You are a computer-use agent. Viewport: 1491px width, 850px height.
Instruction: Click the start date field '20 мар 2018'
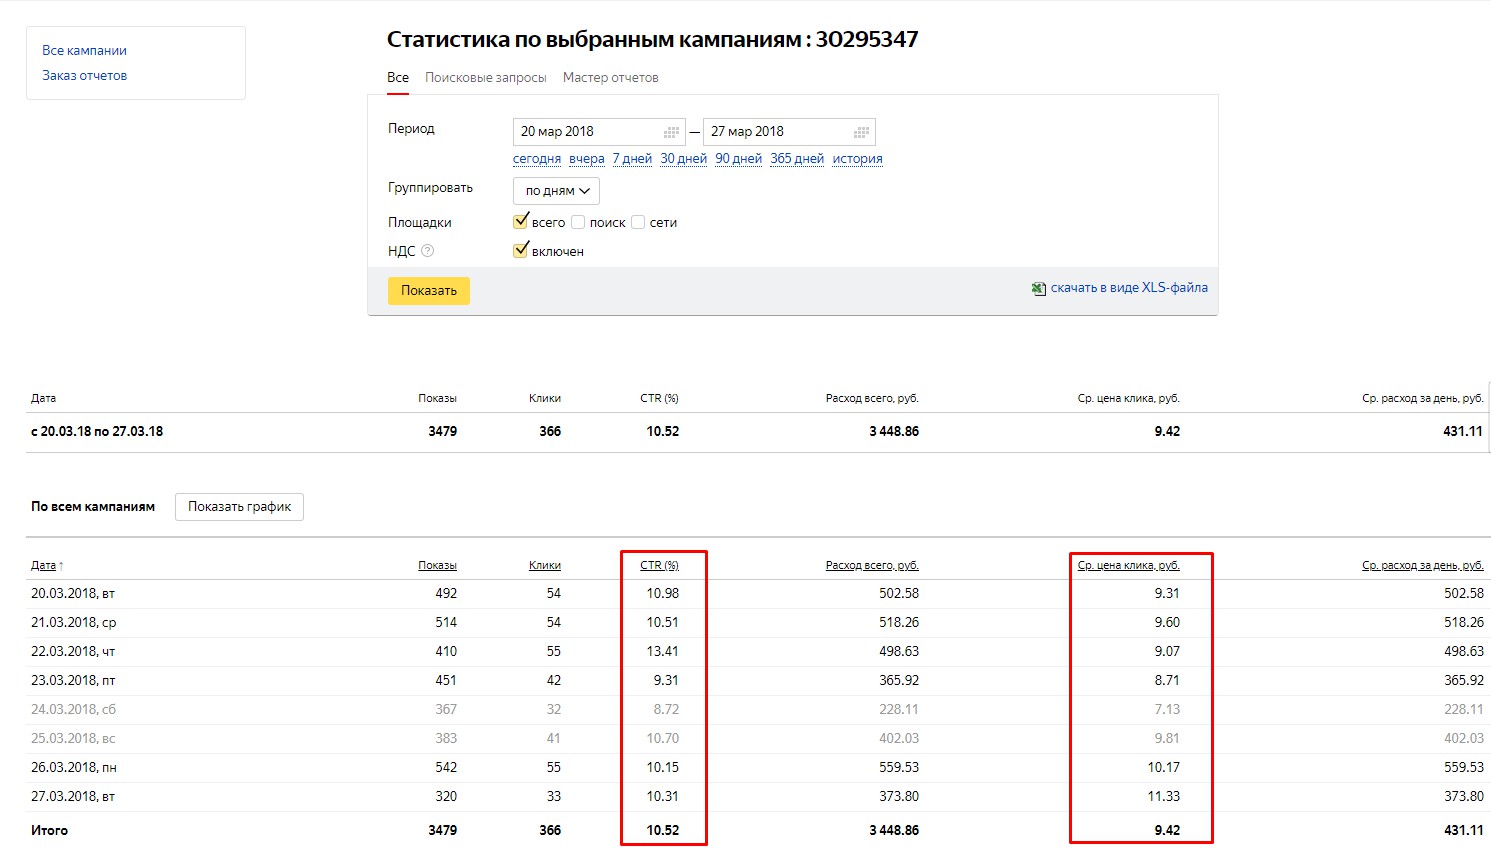(x=599, y=132)
